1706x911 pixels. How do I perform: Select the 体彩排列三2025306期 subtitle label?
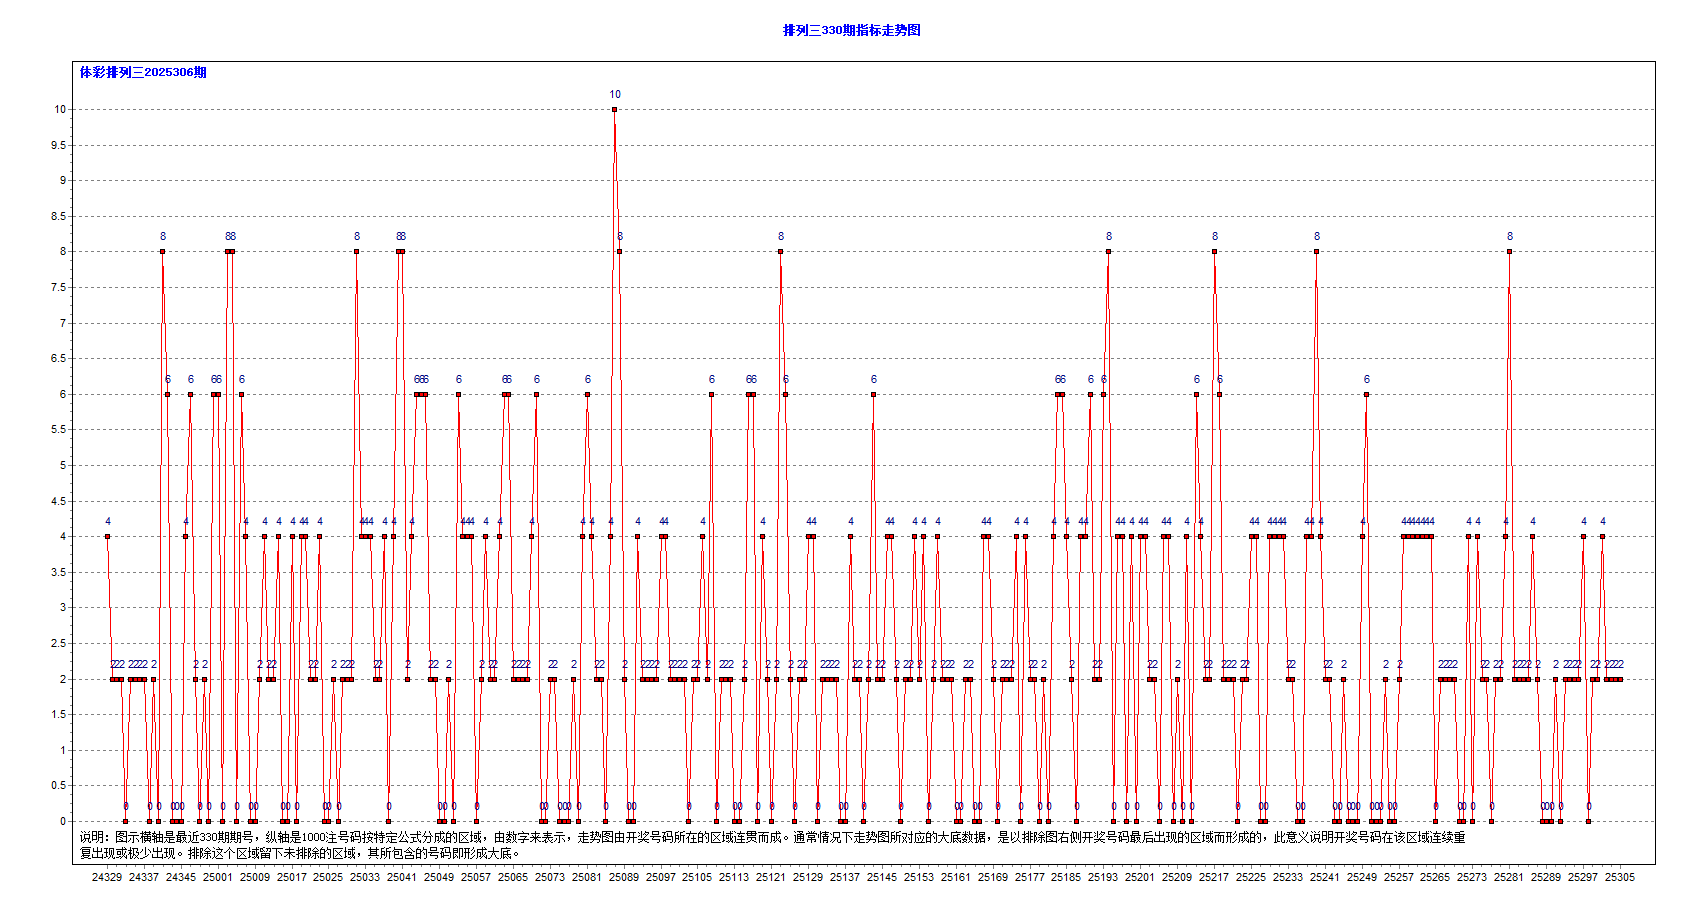(143, 72)
